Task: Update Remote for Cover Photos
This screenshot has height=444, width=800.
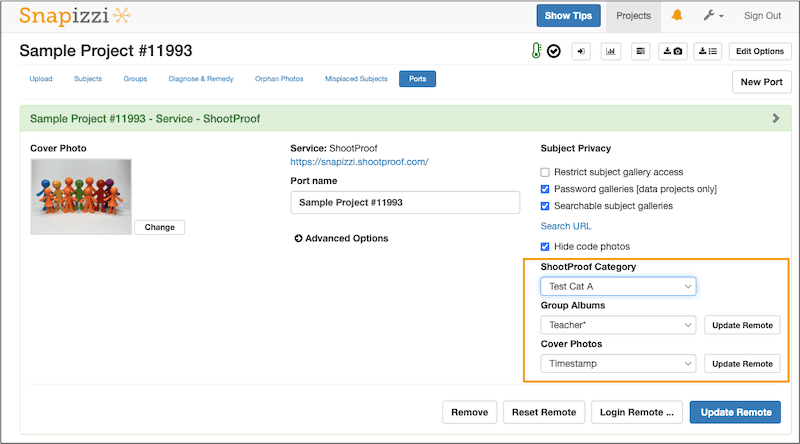Action: 742,364
